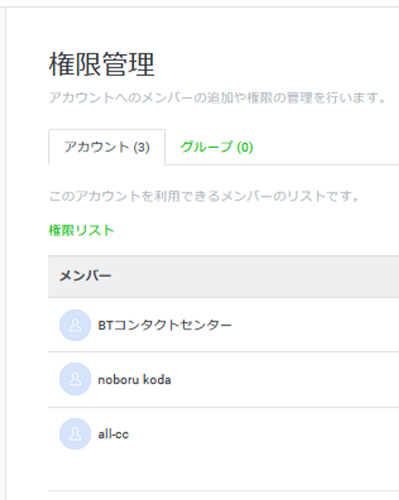Click the empty area below the all-cc row
The image size is (399, 500).
pyautogui.click(x=223, y=473)
